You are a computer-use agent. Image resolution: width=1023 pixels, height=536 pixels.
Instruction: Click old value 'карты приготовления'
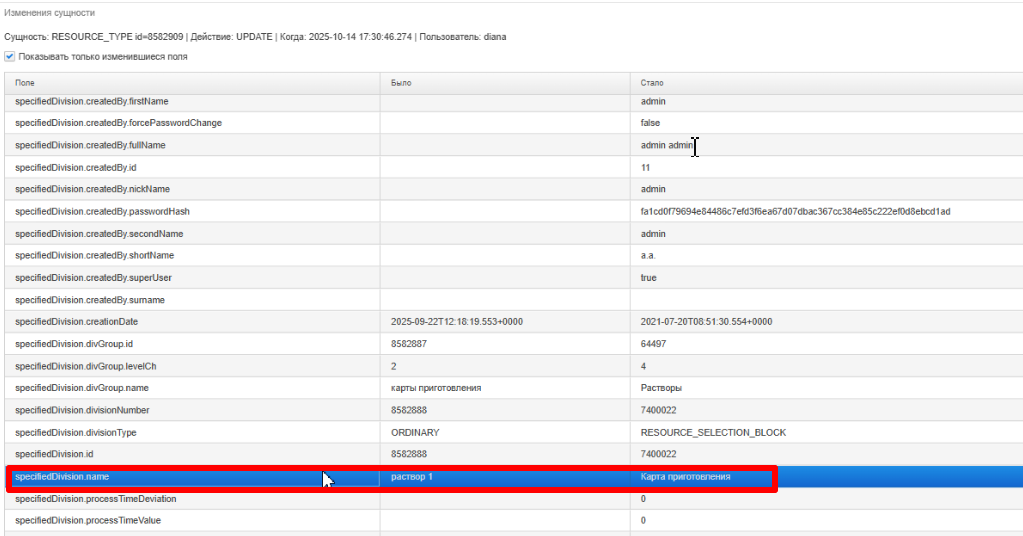pyautogui.click(x=436, y=388)
